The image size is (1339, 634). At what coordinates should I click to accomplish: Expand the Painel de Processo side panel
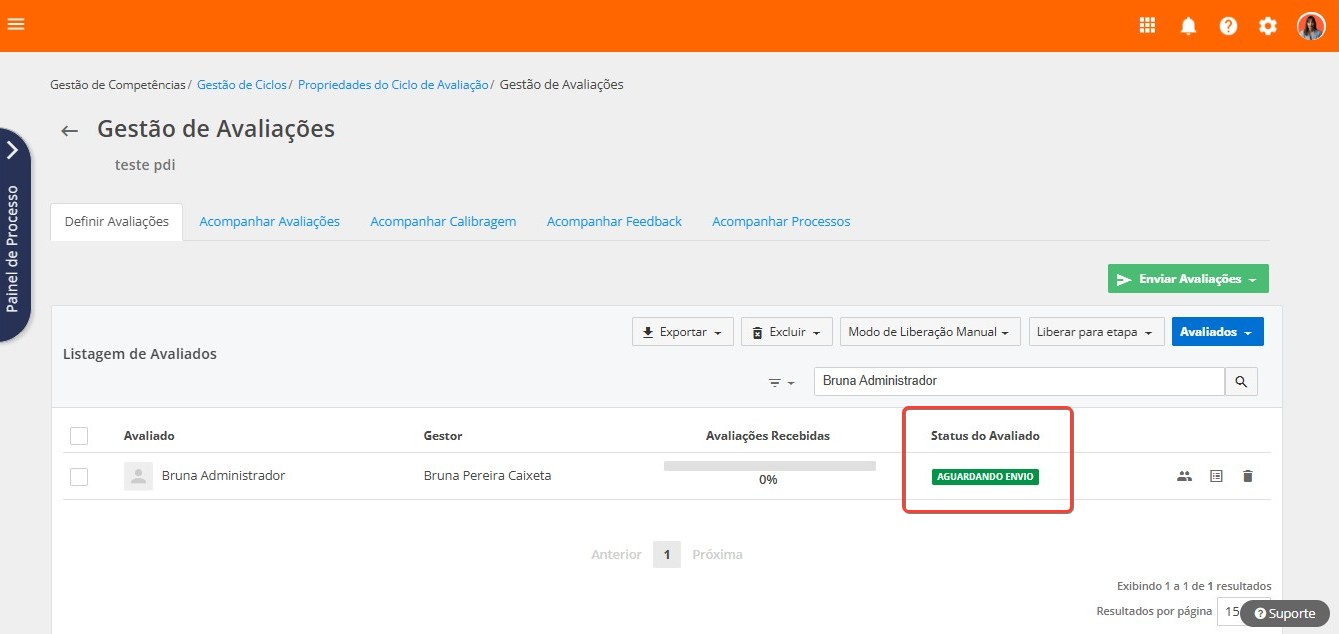point(13,150)
